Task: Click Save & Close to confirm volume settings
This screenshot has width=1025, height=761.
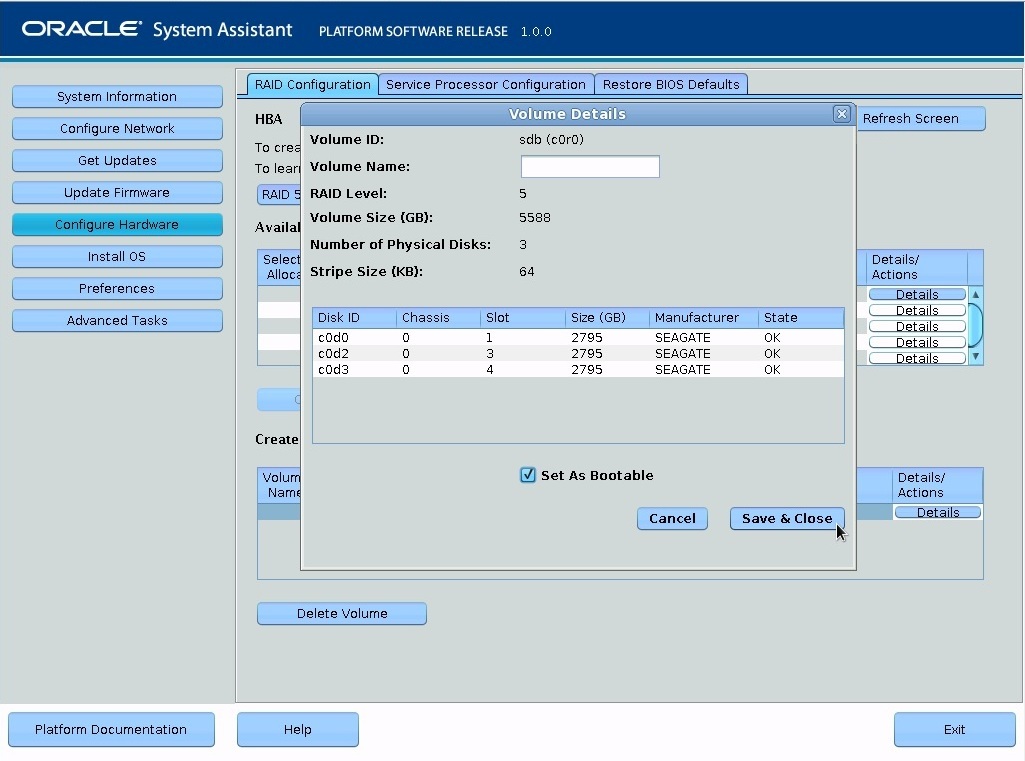Action: (x=787, y=518)
